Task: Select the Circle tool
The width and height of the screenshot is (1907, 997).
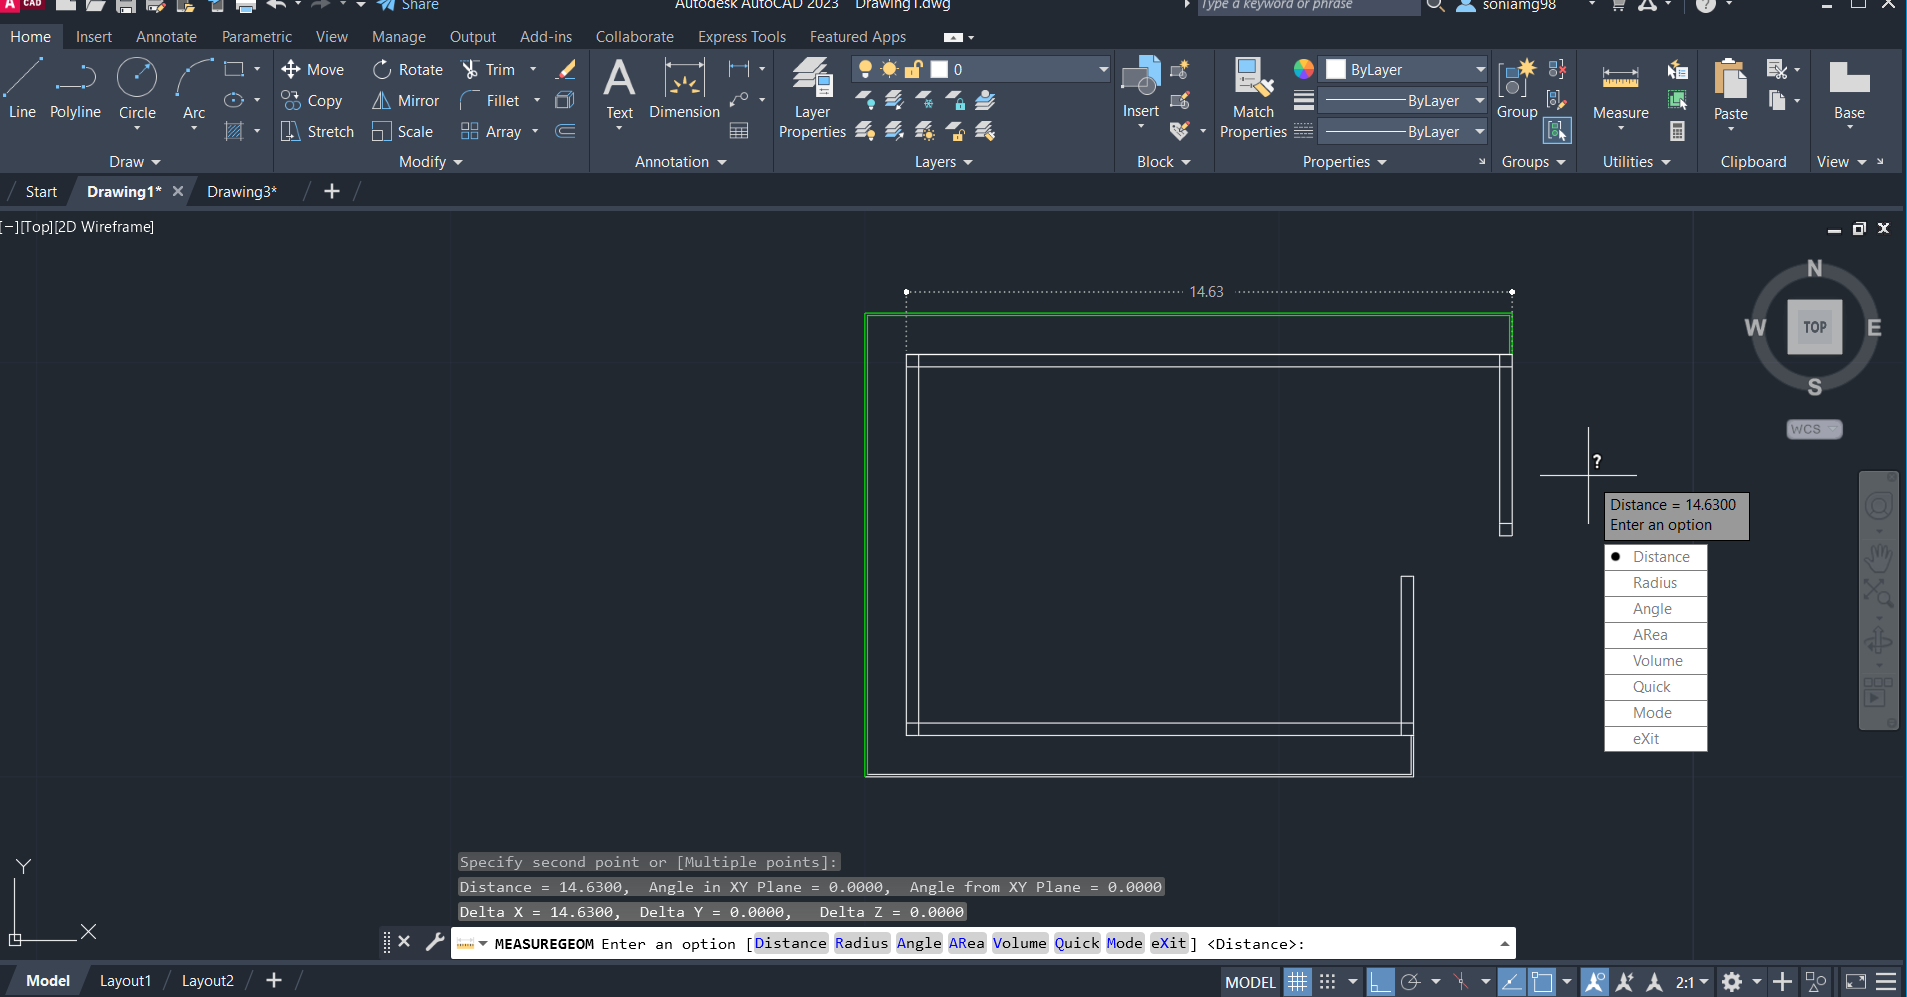Action: pyautogui.click(x=137, y=90)
